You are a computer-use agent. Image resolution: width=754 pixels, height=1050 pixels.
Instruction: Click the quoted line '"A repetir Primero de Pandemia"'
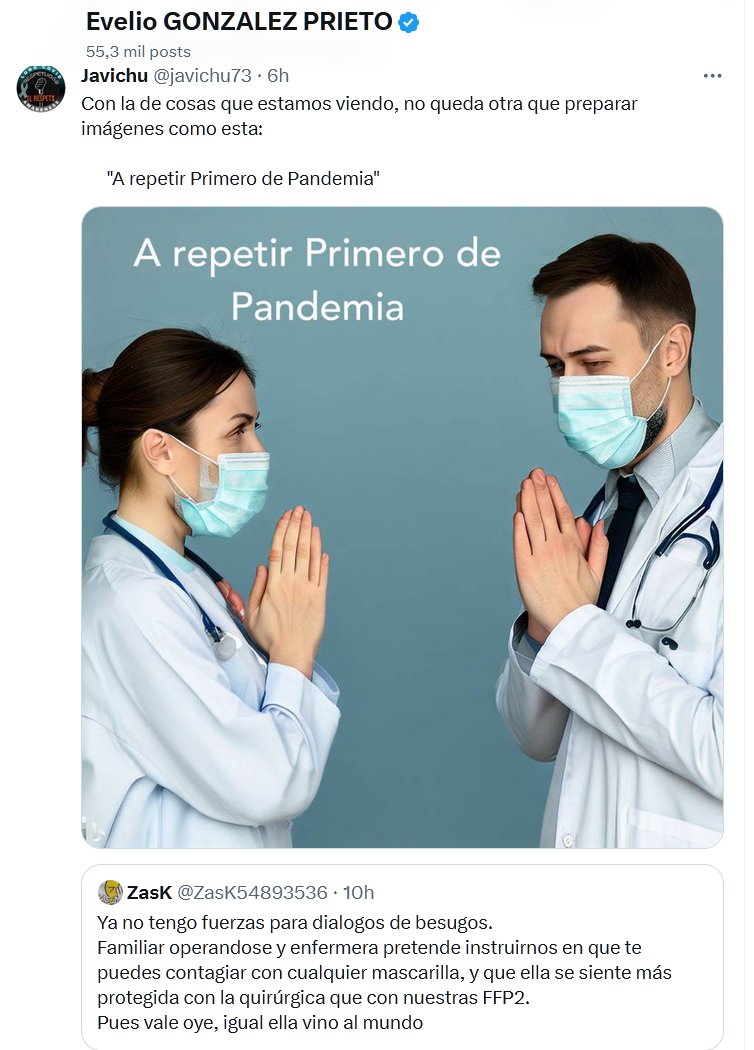(x=243, y=178)
